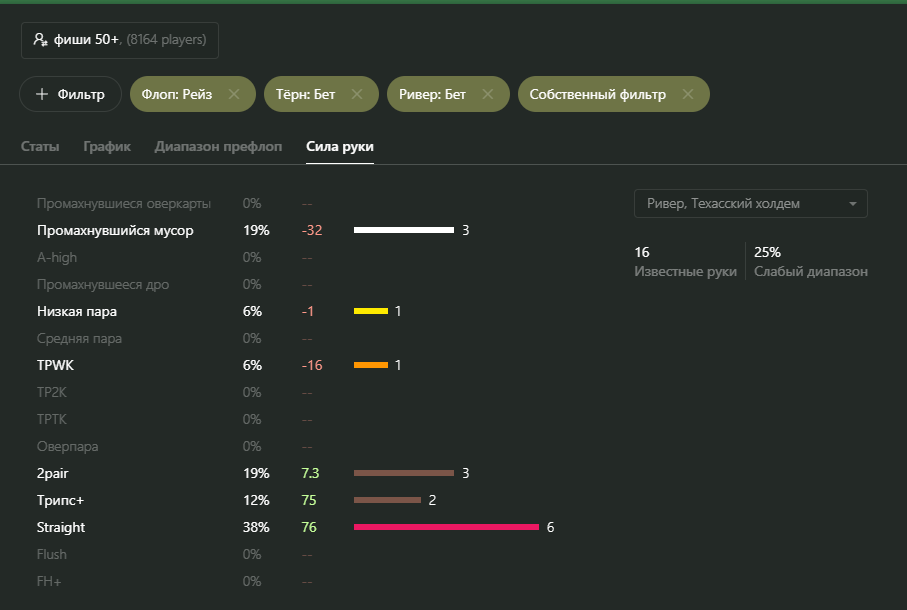This screenshot has width=907, height=610.
Task: Click the red Straight bar
Action: tap(446, 527)
